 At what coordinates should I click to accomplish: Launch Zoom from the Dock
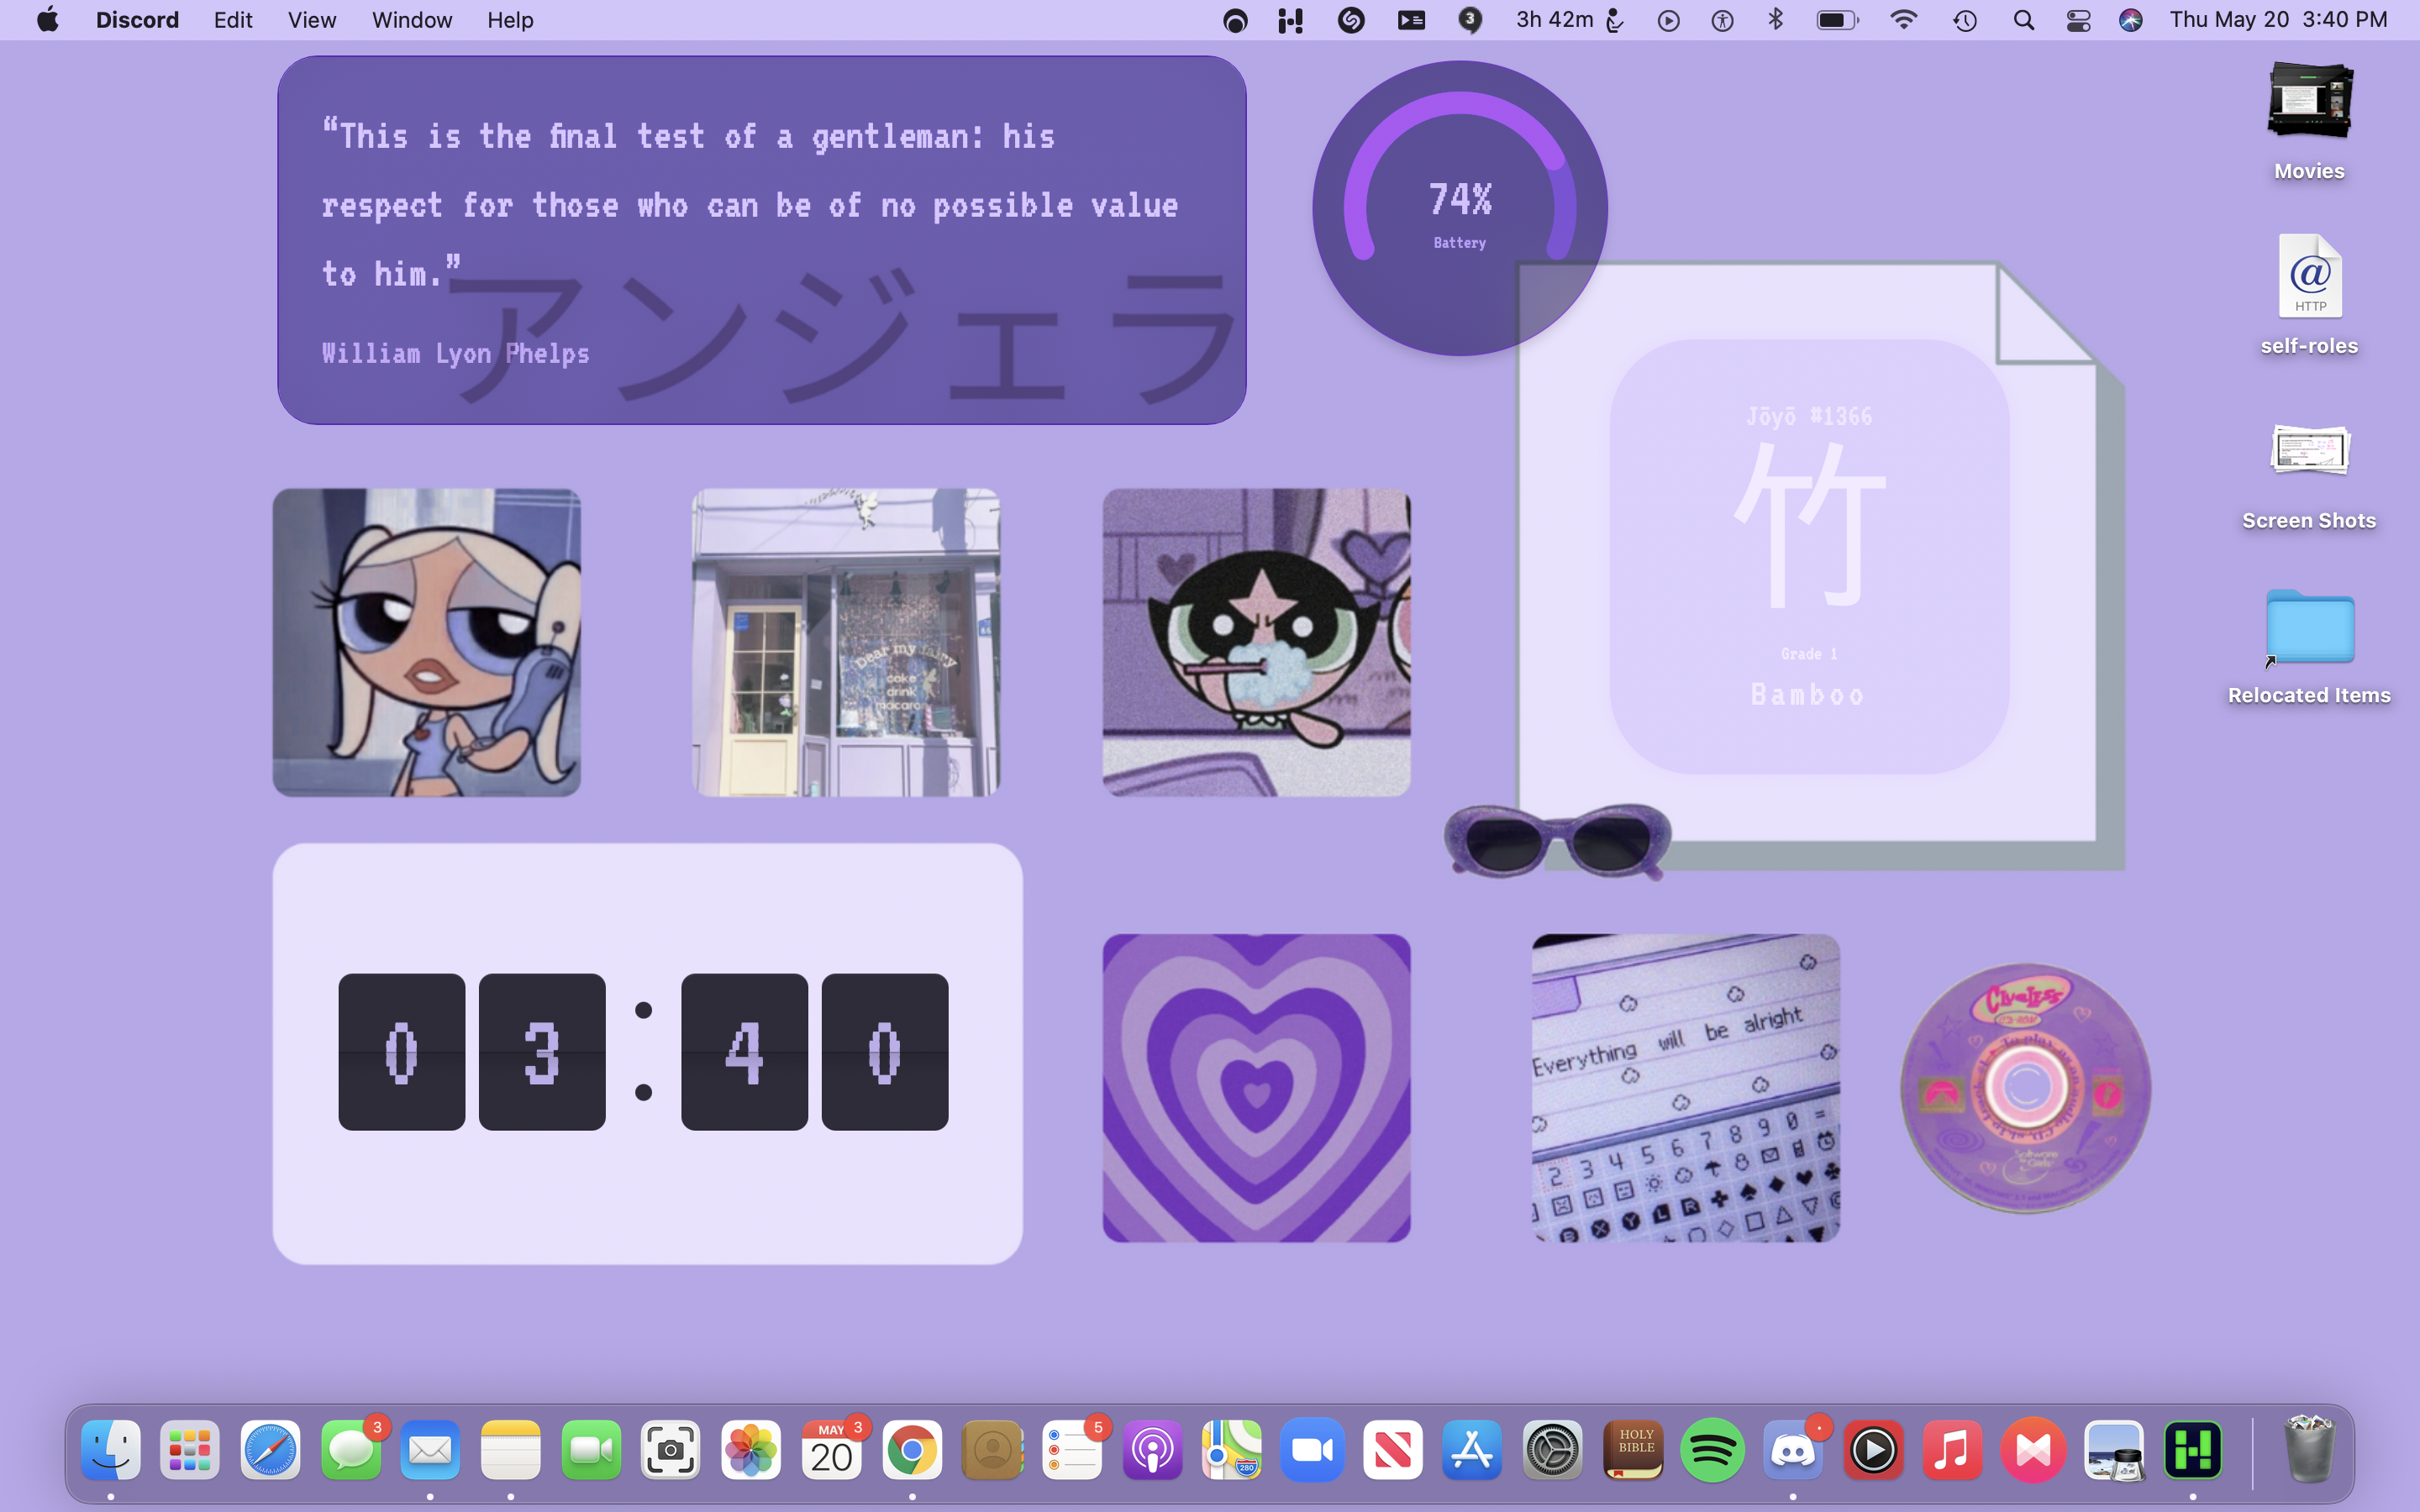1313,1450
